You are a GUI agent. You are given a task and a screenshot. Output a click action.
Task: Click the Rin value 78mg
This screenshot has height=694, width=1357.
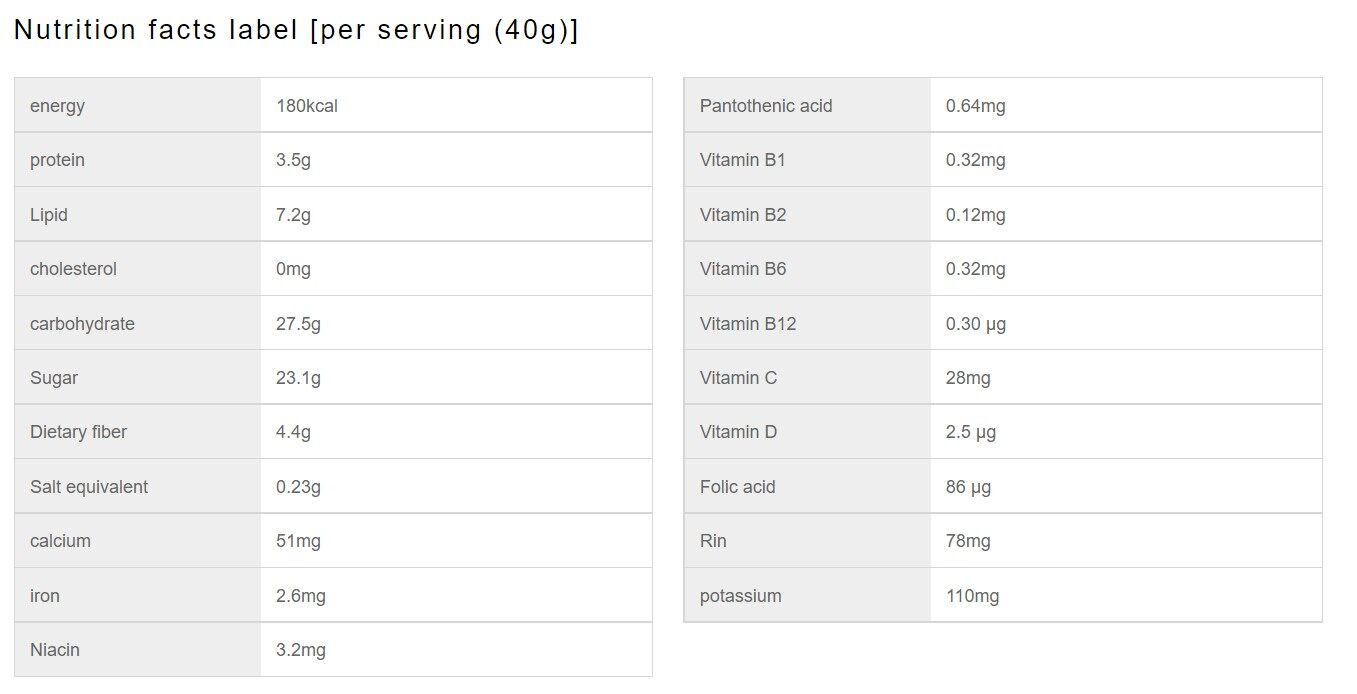pyautogui.click(x=968, y=541)
